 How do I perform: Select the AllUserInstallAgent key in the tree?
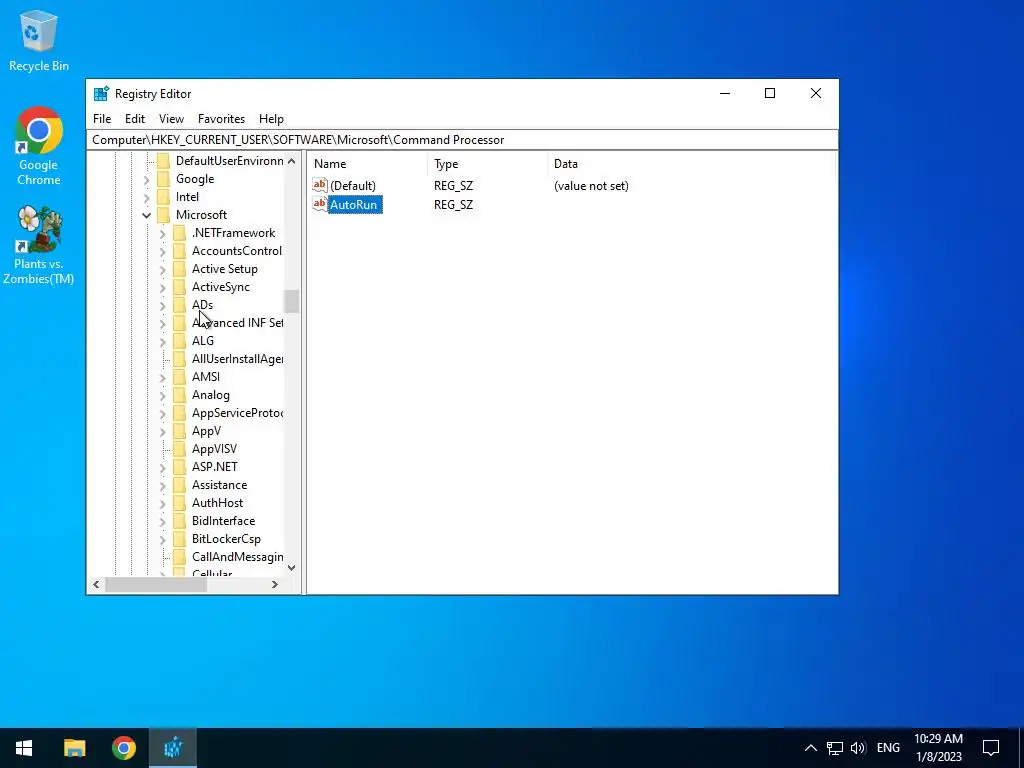(x=237, y=359)
